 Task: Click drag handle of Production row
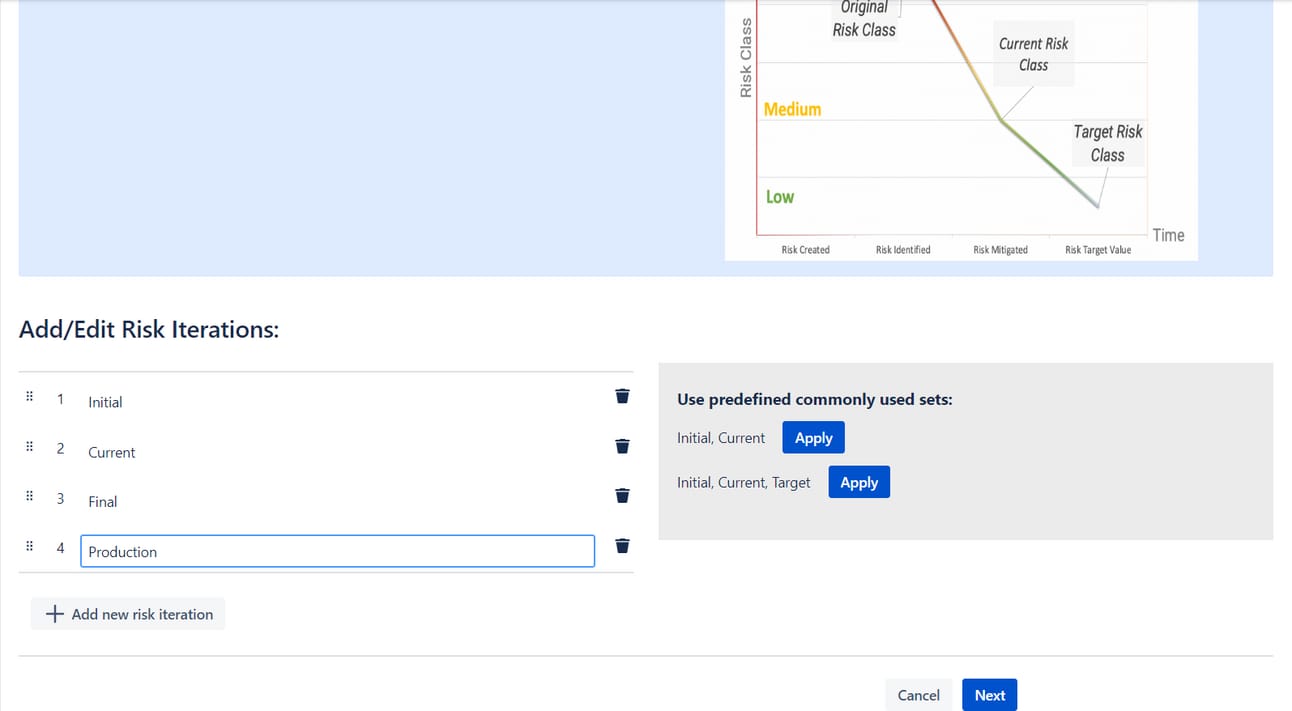29,546
